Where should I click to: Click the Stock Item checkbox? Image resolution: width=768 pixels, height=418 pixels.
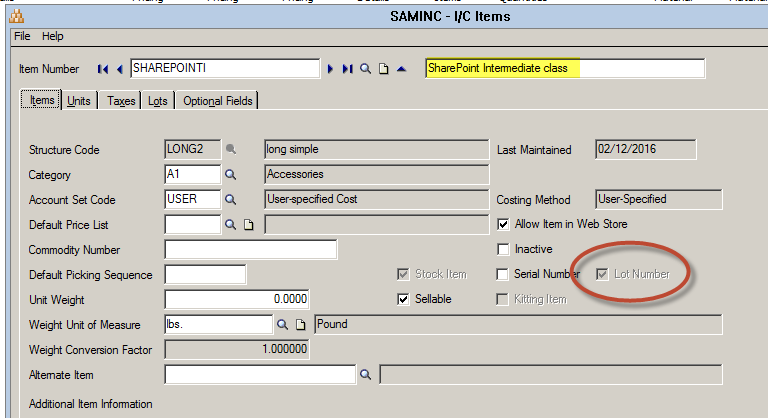(x=403, y=274)
